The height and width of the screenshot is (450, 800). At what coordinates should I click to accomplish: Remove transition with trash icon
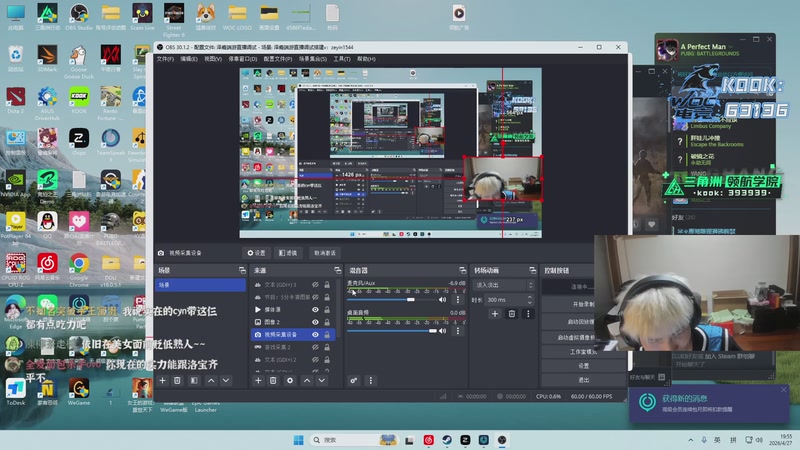pos(512,314)
